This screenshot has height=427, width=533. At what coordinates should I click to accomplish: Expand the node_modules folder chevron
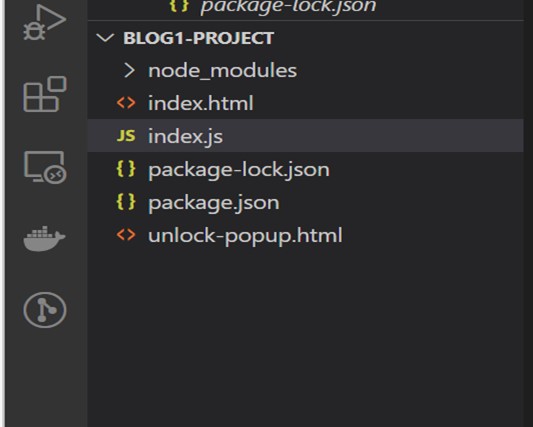coord(130,70)
